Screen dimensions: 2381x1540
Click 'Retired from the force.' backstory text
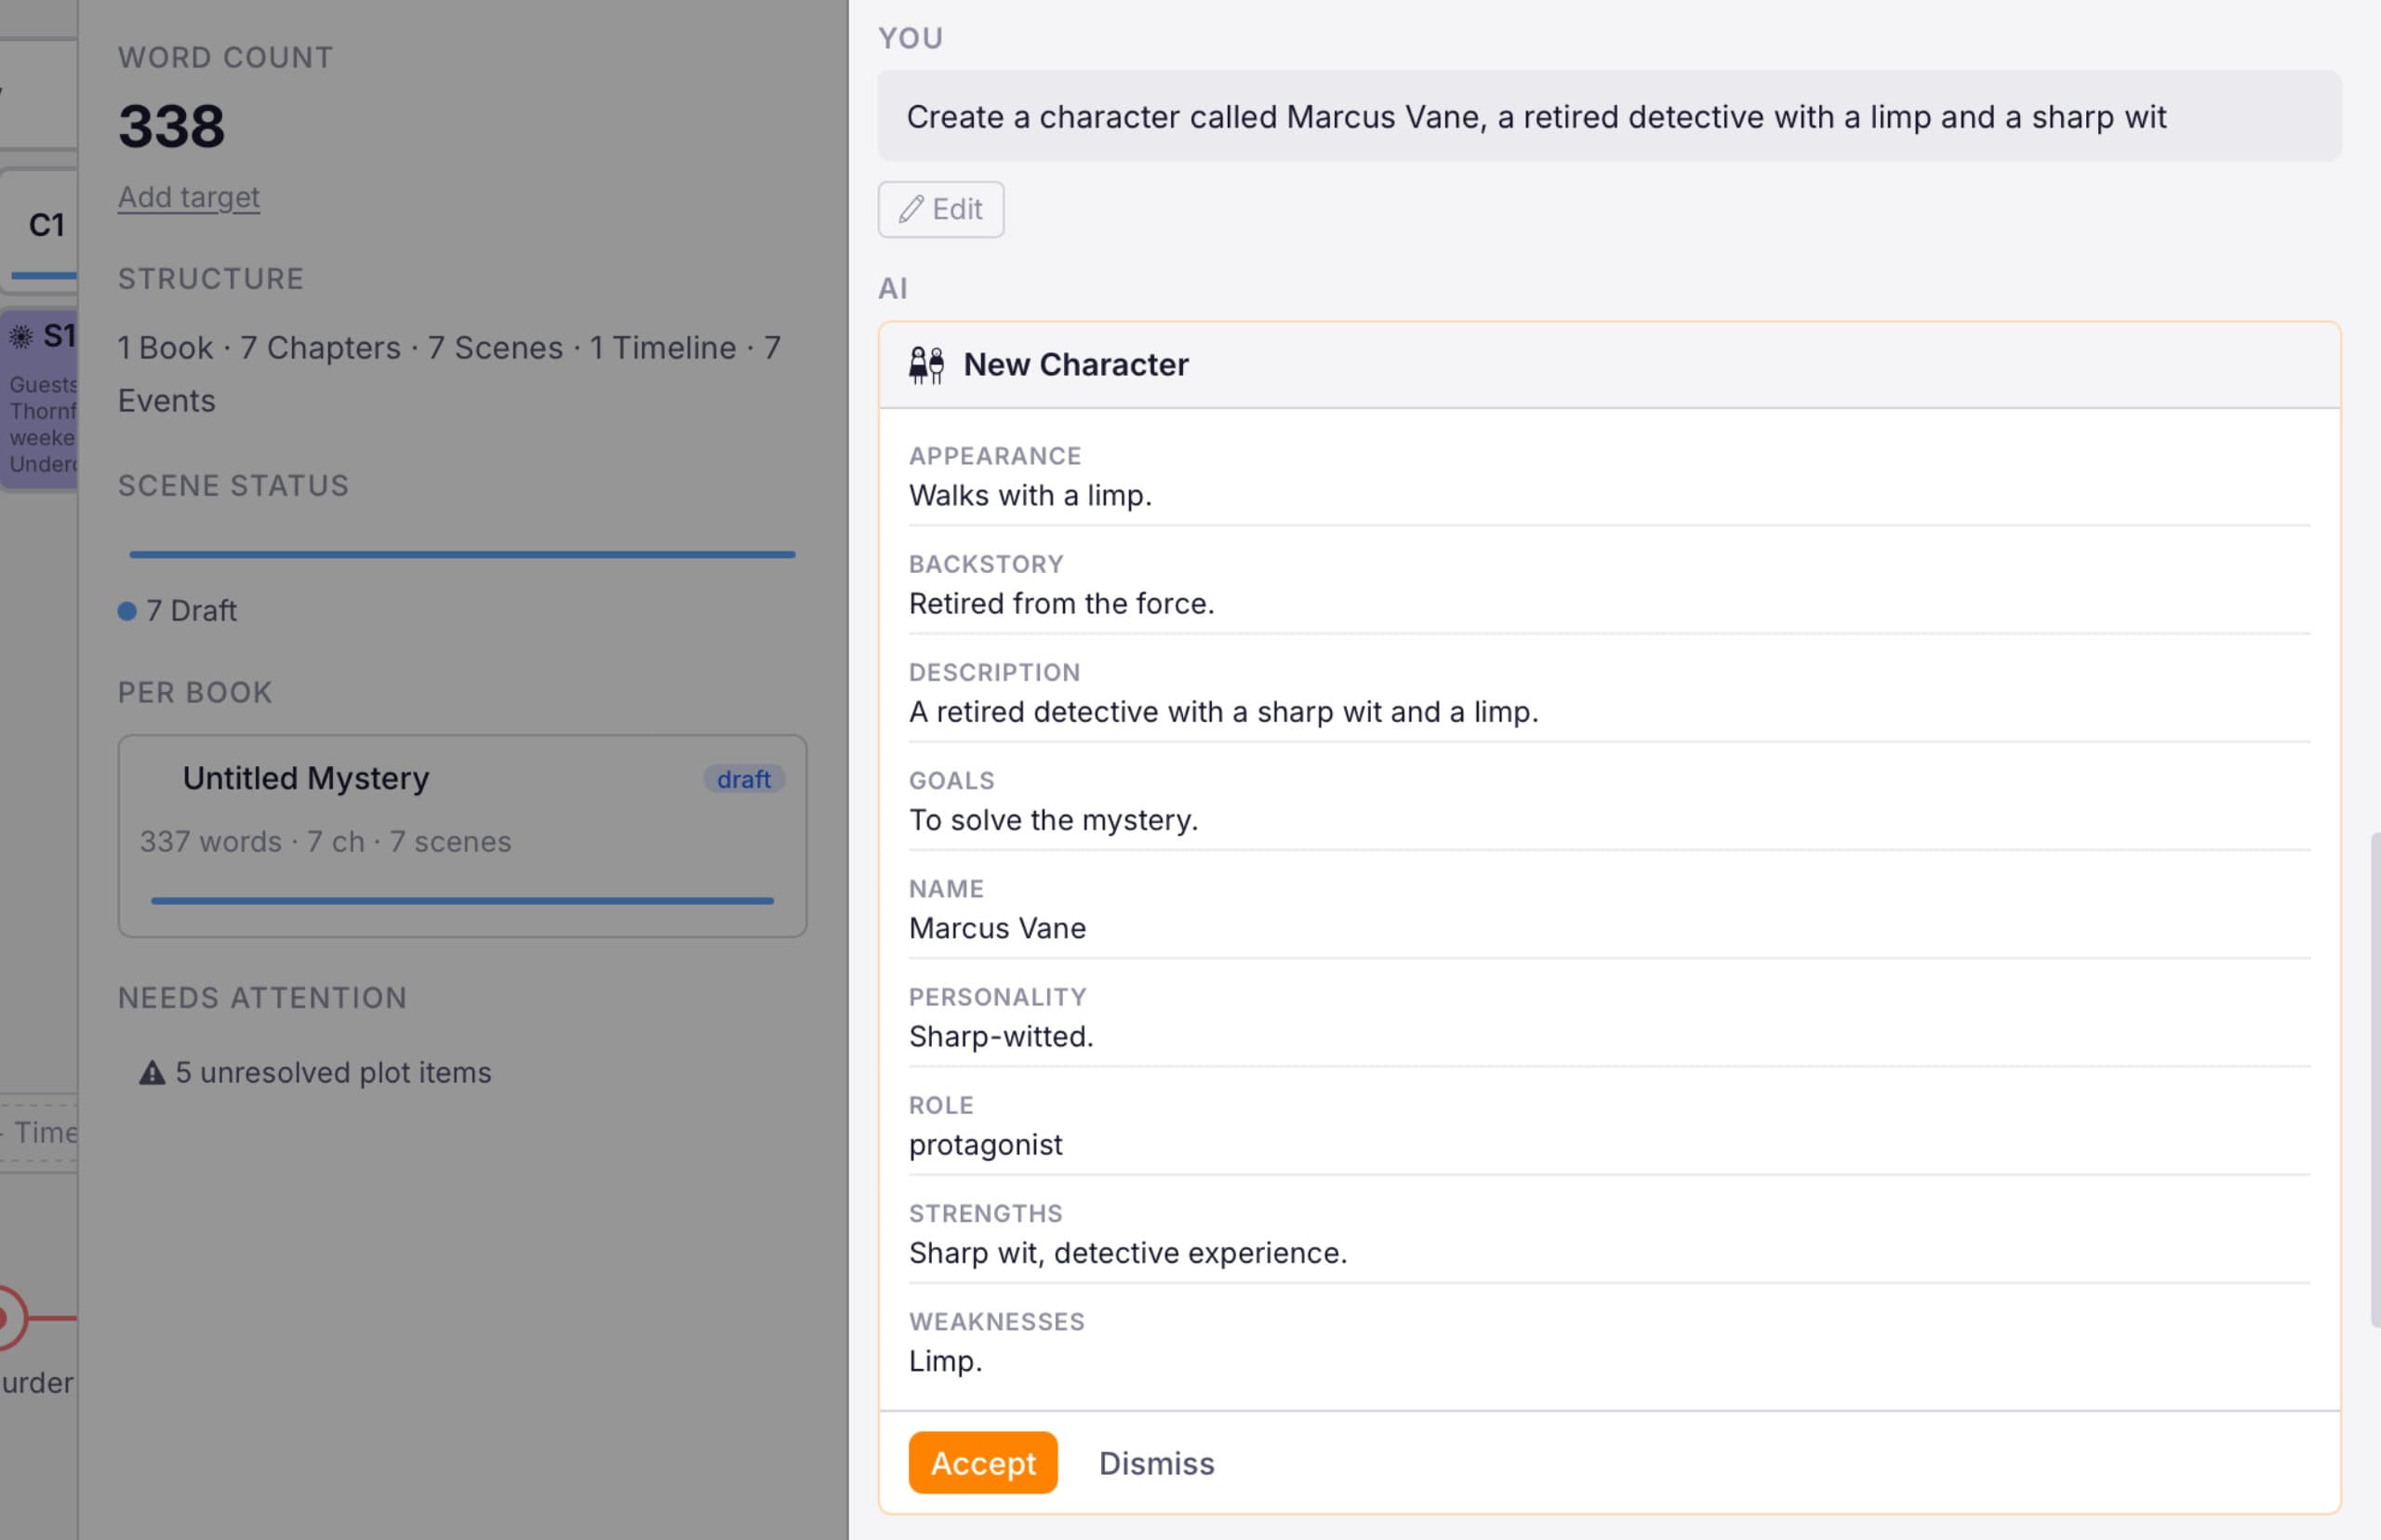(x=1061, y=603)
